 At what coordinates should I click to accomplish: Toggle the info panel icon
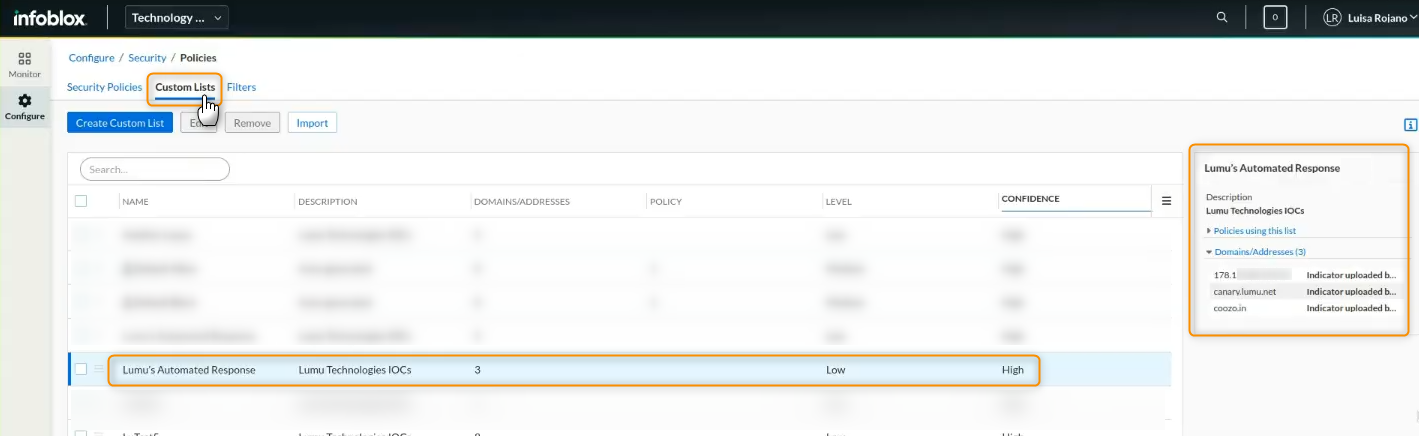pyautogui.click(x=1410, y=125)
